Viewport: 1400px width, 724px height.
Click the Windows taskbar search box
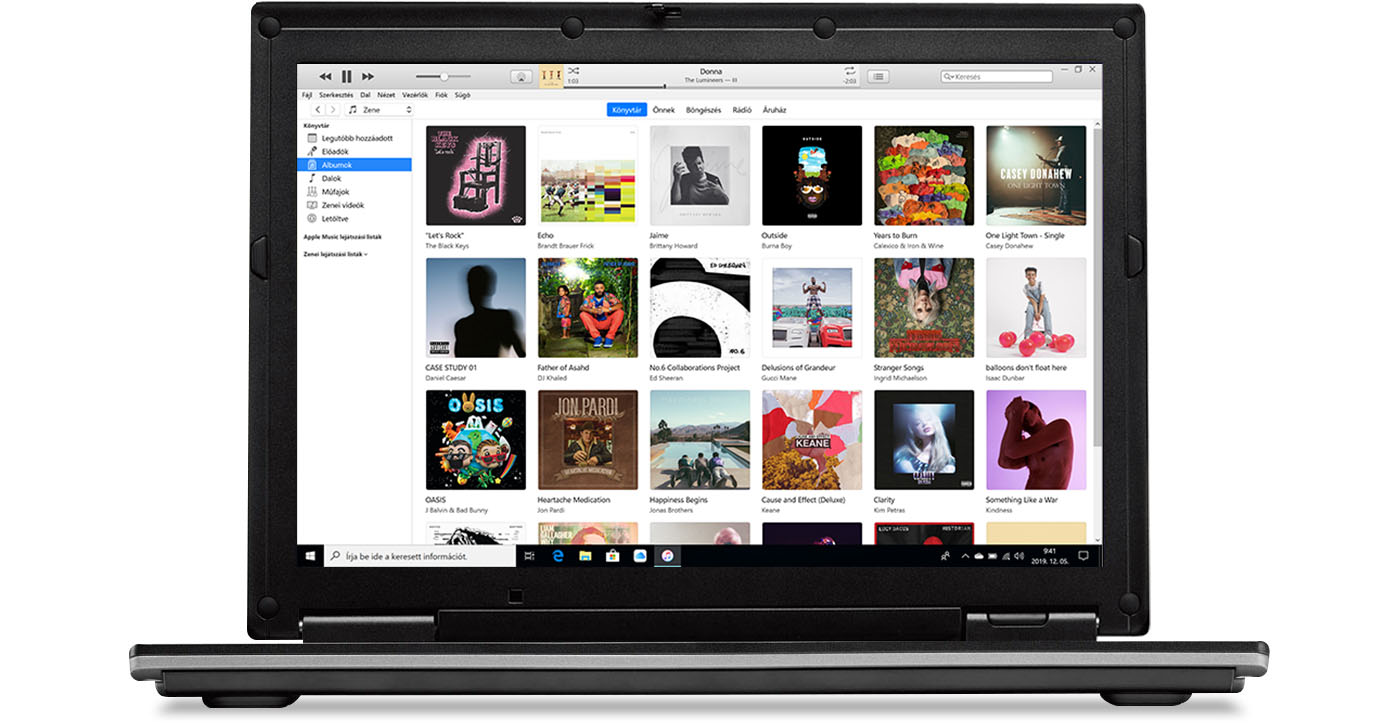click(x=419, y=555)
